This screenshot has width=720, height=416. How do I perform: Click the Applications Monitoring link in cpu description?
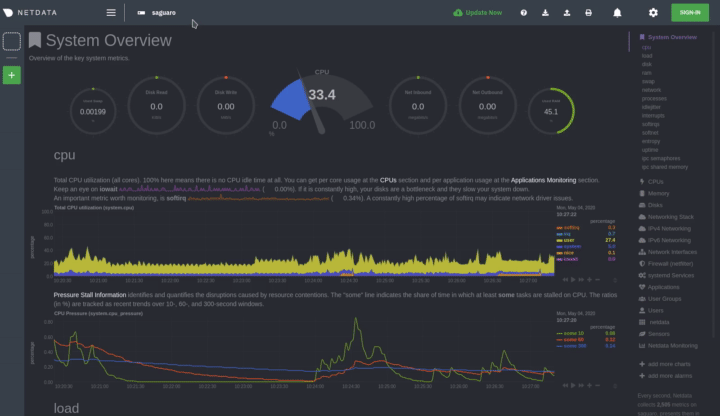coord(543,180)
